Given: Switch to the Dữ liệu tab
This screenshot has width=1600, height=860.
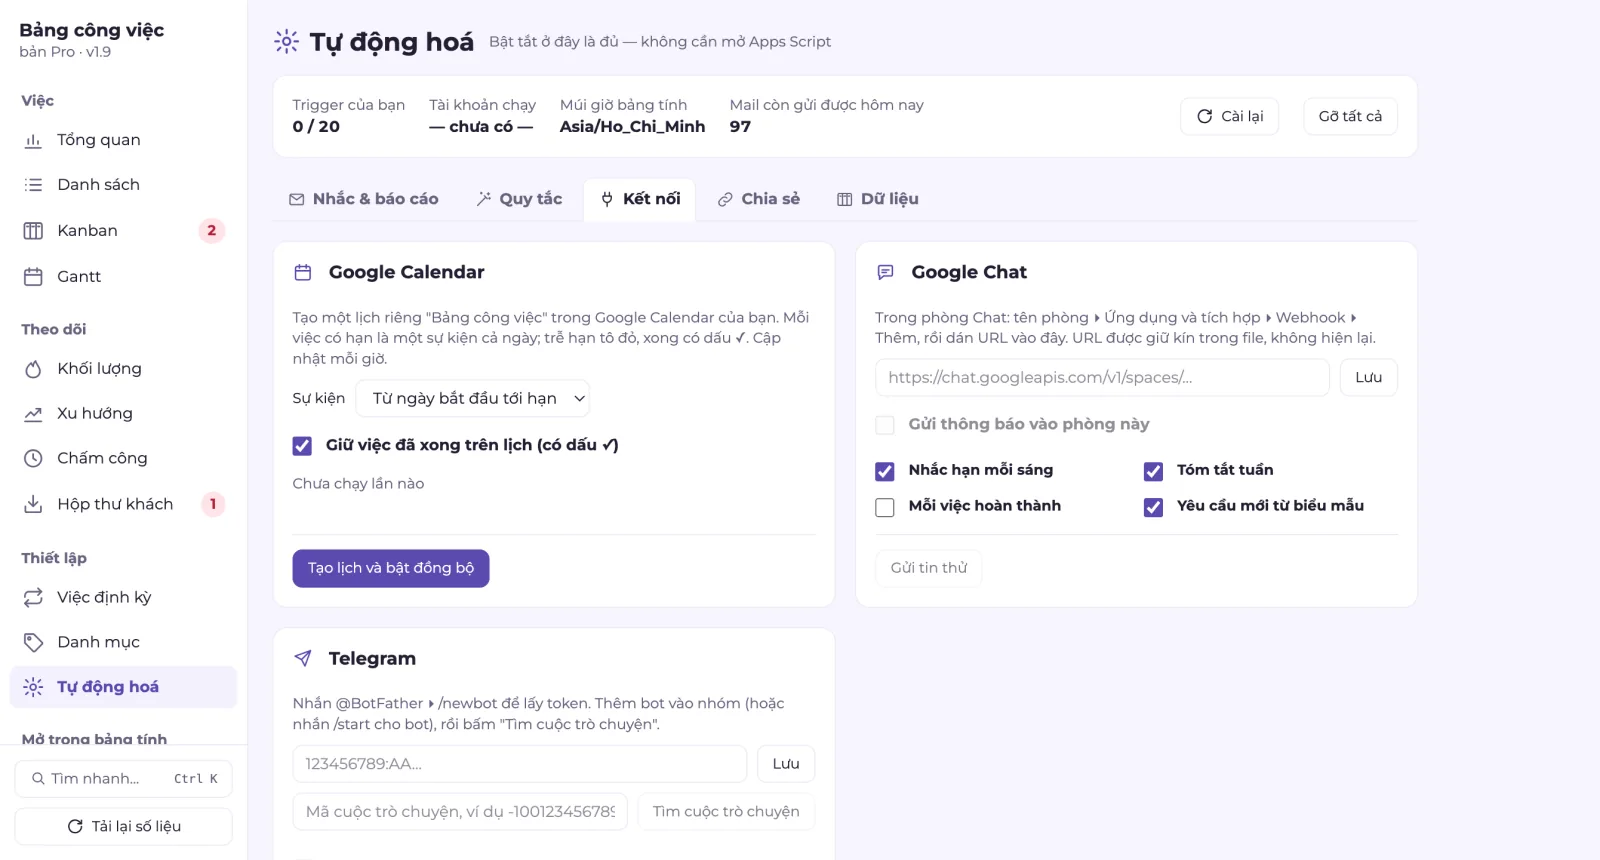Looking at the screenshot, I should coord(878,199).
